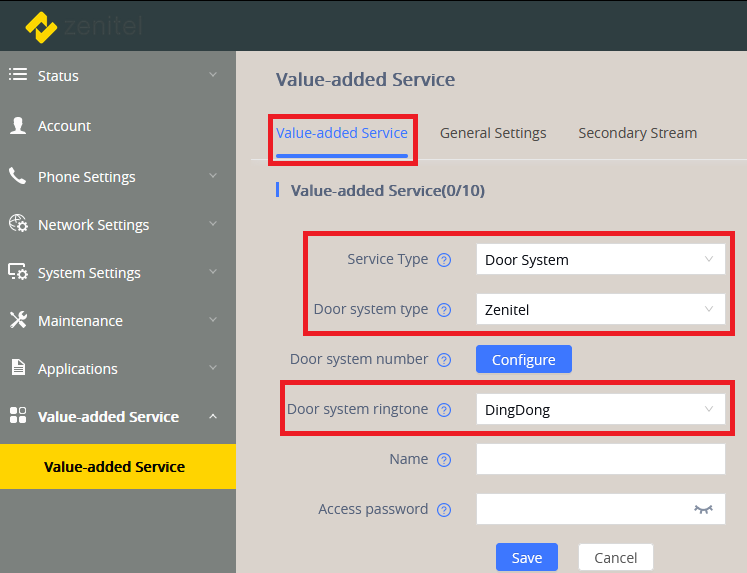Viewport: 747px width, 573px height.
Task: Click the Zenitel logo icon
Action: (41, 27)
